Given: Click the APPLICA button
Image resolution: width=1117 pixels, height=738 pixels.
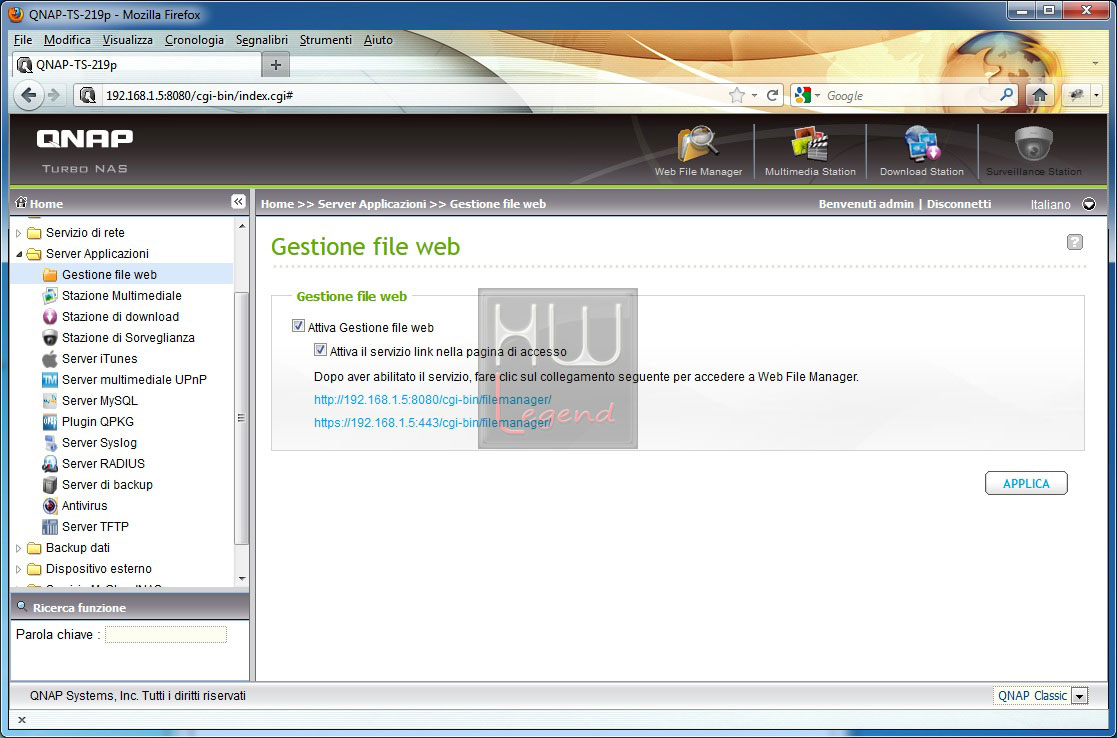Looking at the screenshot, I should [x=1027, y=483].
